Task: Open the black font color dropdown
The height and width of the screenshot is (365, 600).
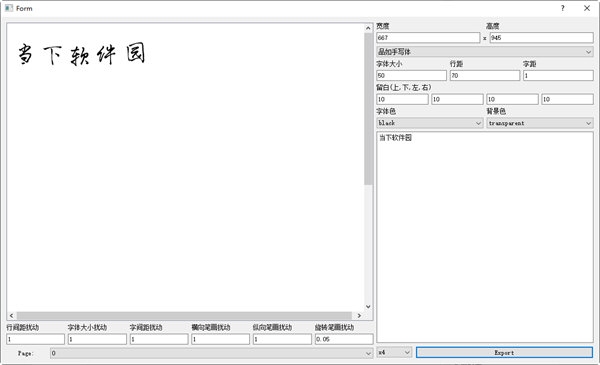Action: click(429, 123)
